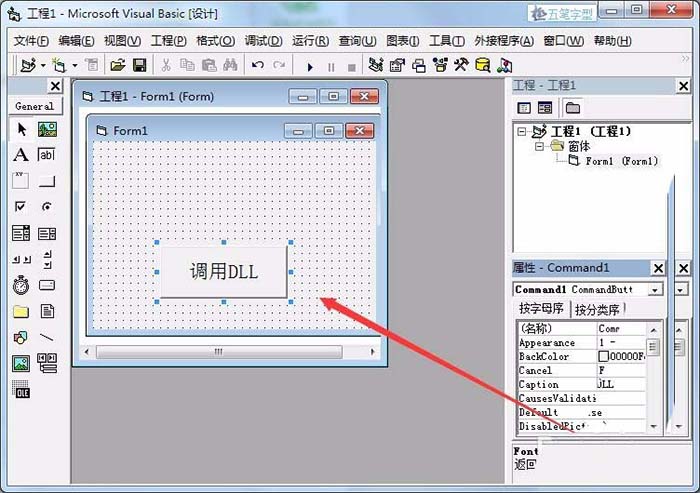The image size is (700, 493).
Task: Click the Paste toolbar icon
Action: [209, 66]
